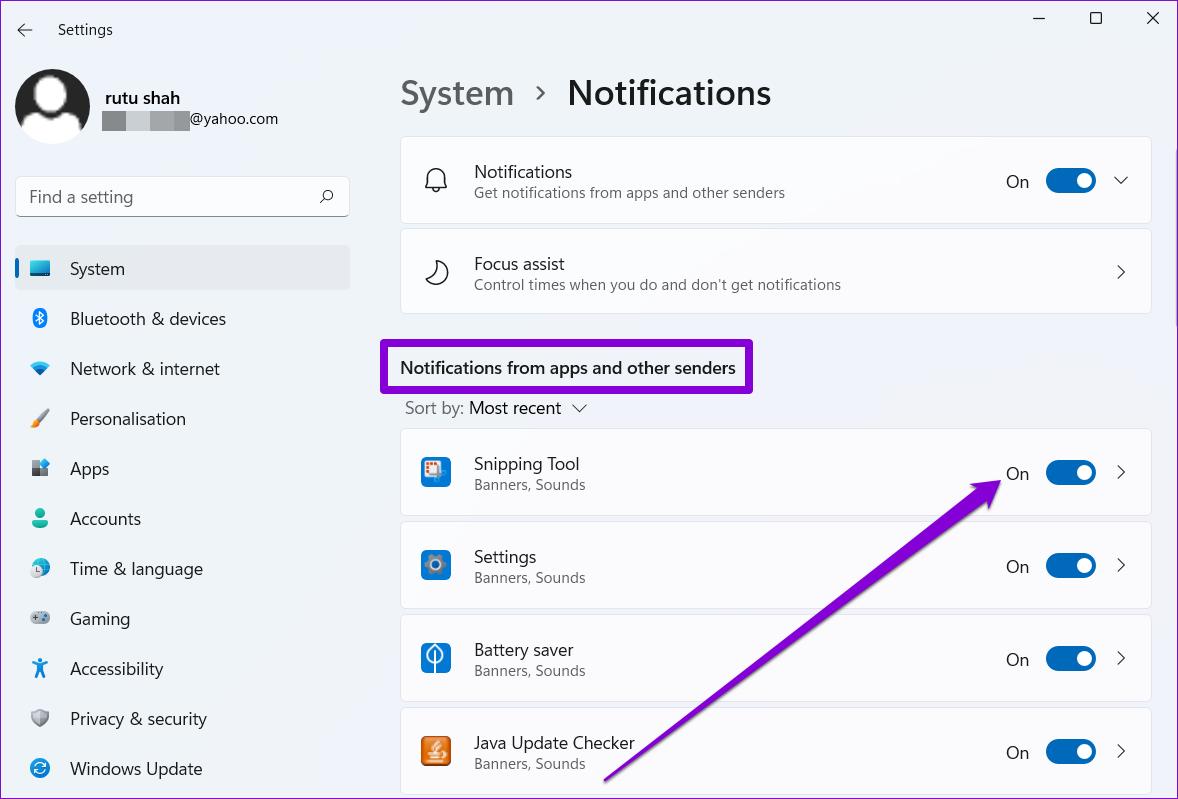Click the Battery saver app icon
The height and width of the screenshot is (799, 1178).
click(436, 659)
